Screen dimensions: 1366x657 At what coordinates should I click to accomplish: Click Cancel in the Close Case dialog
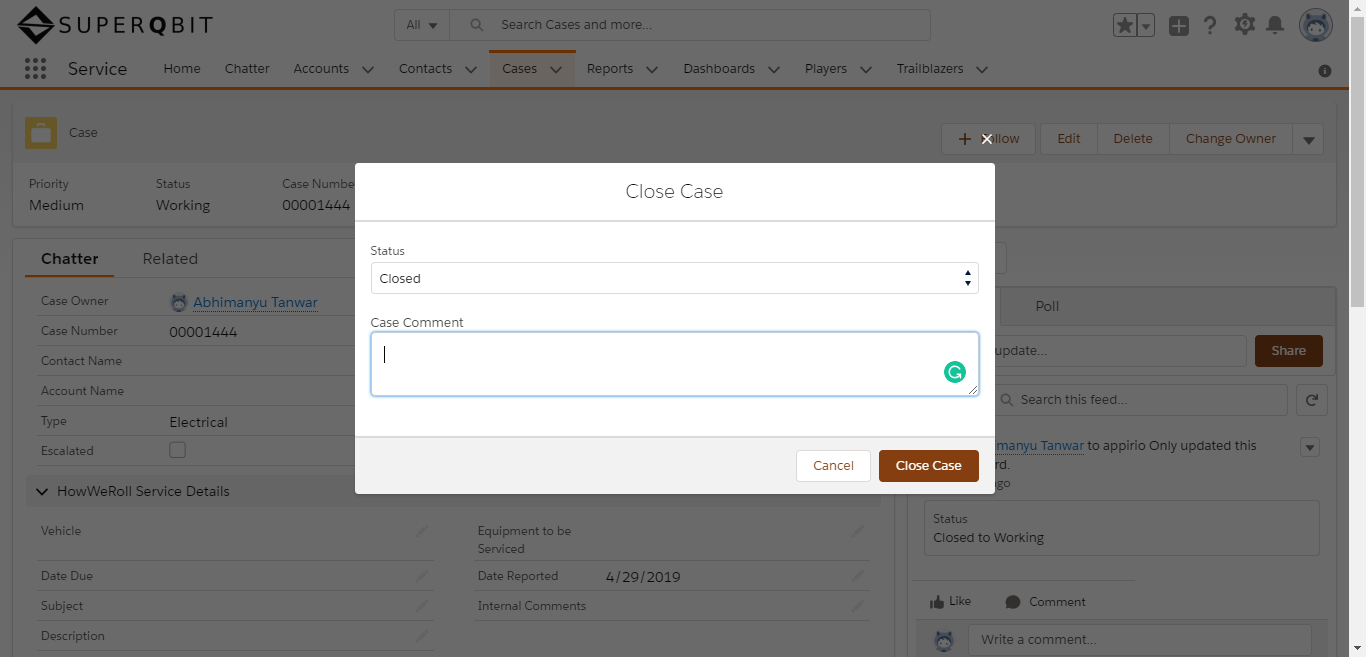833,466
